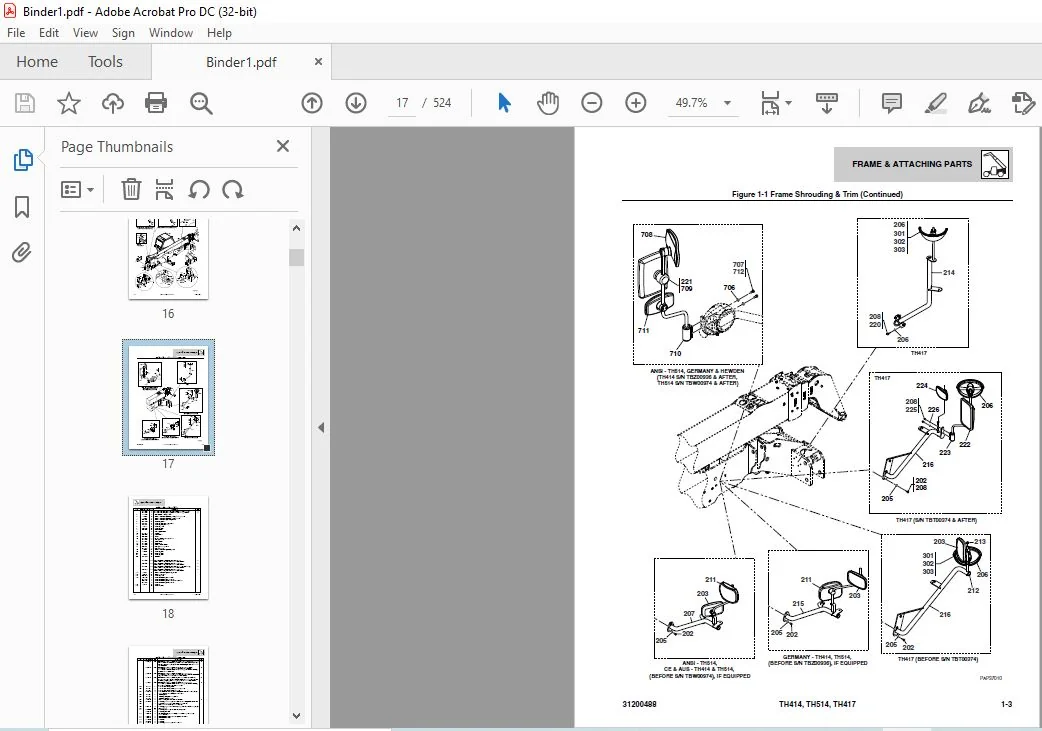Print the document via printer icon
Viewport: 1042px width, 731px height.
coord(156,103)
